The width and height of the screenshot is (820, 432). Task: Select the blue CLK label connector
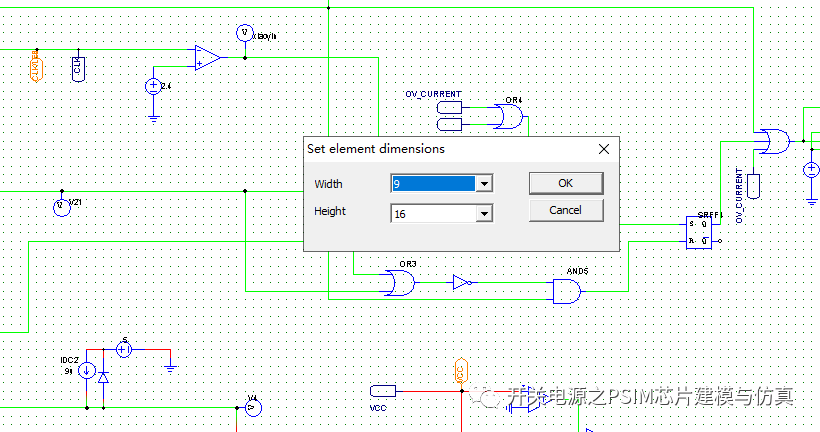click(x=78, y=69)
